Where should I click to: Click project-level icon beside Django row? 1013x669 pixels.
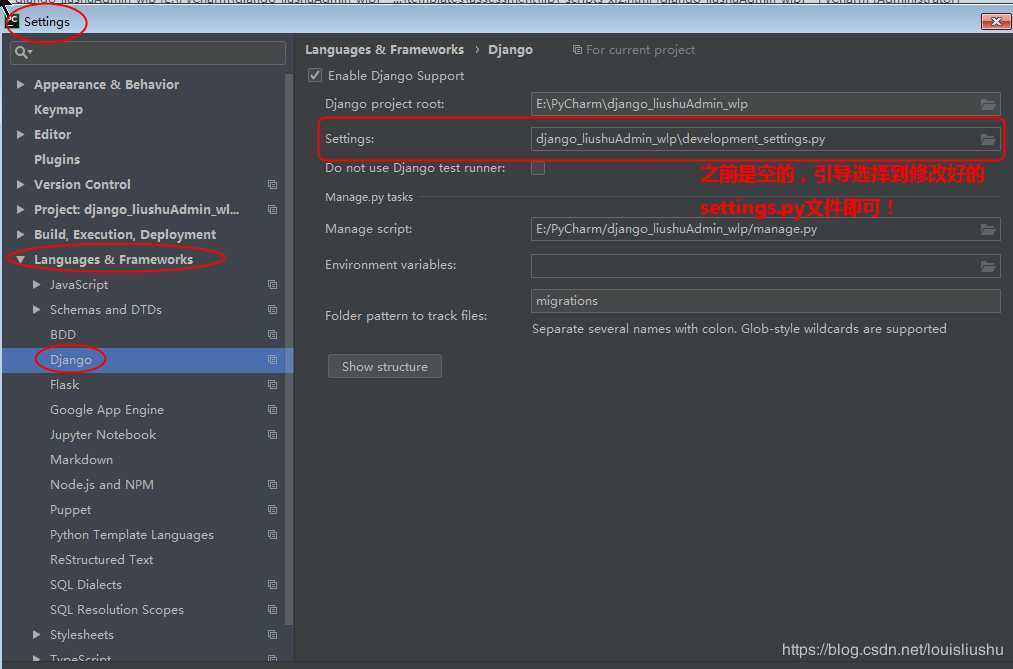273,360
